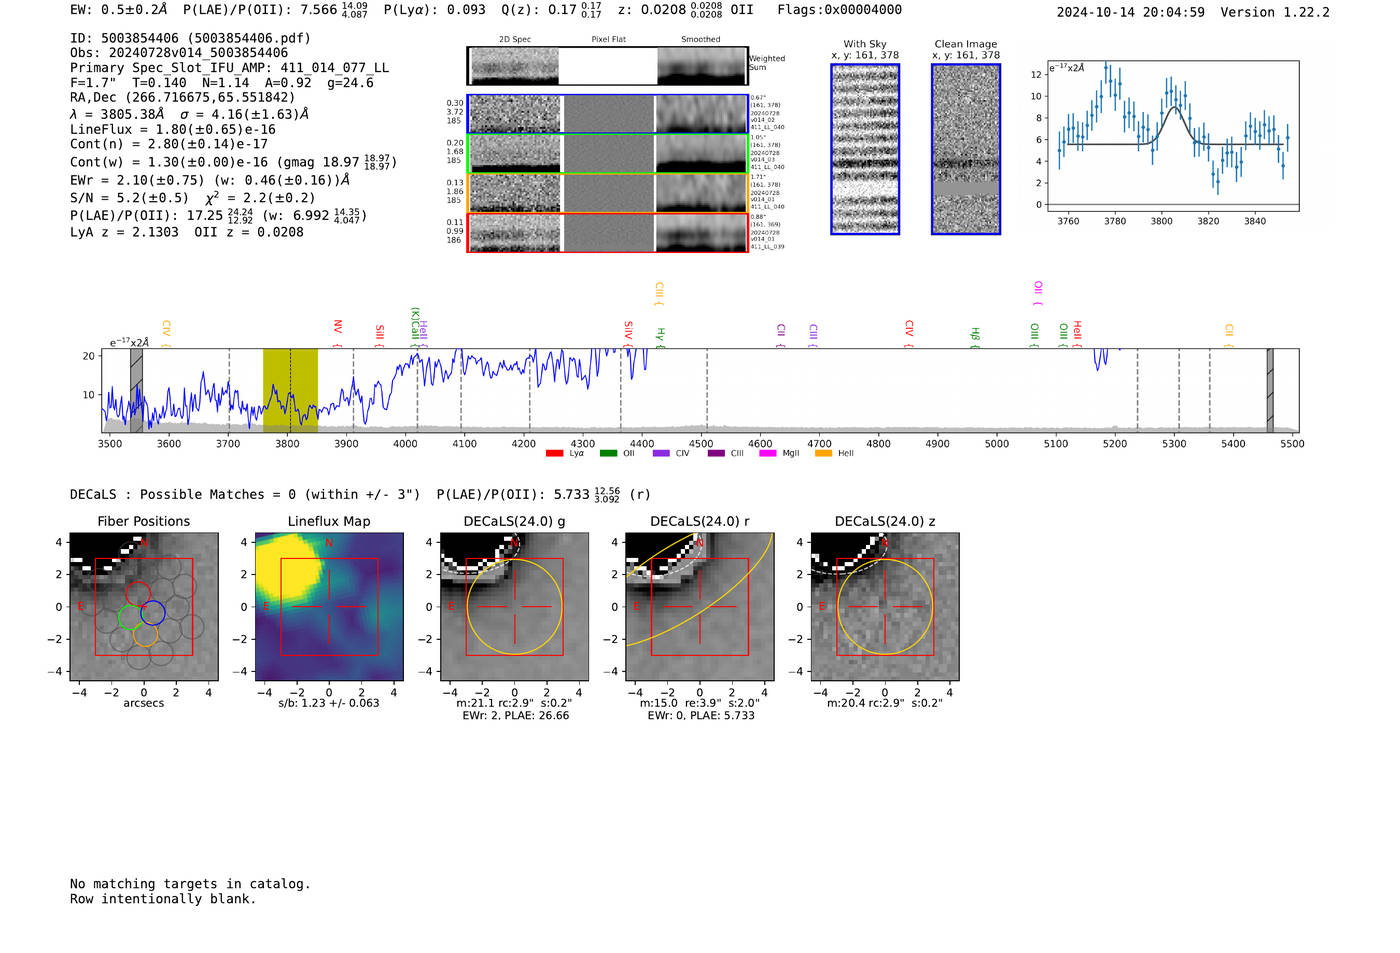The image size is (1400, 953).
Task: Open the Lineflux Map panel
Action: point(329,606)
